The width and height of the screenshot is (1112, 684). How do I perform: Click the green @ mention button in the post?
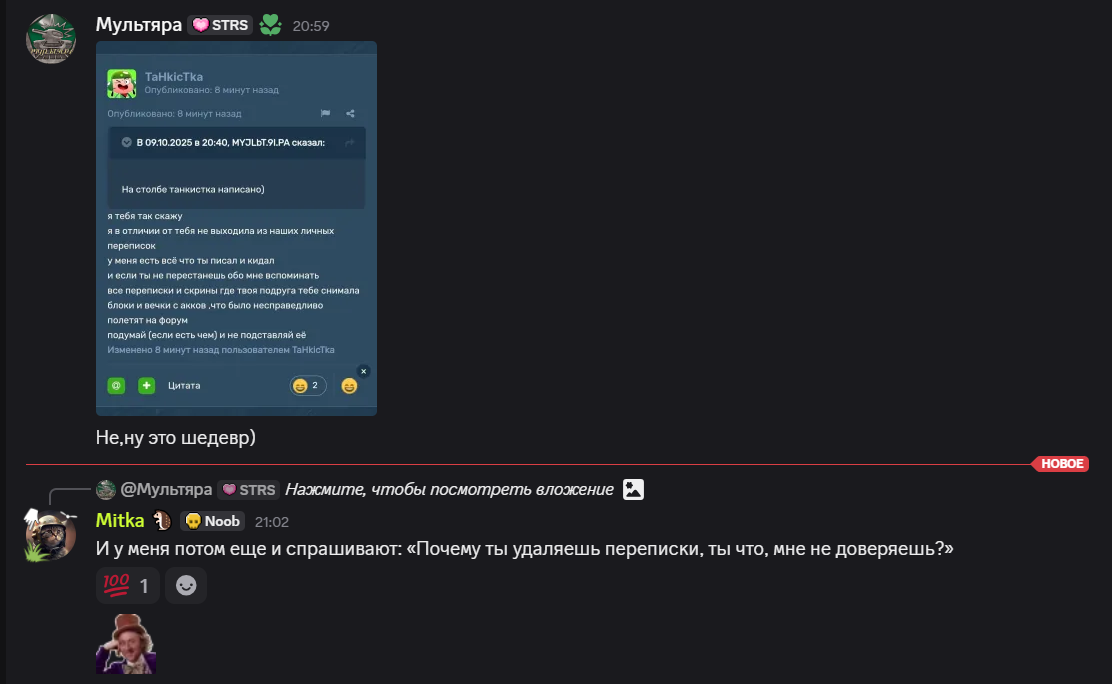click(116, 385)
